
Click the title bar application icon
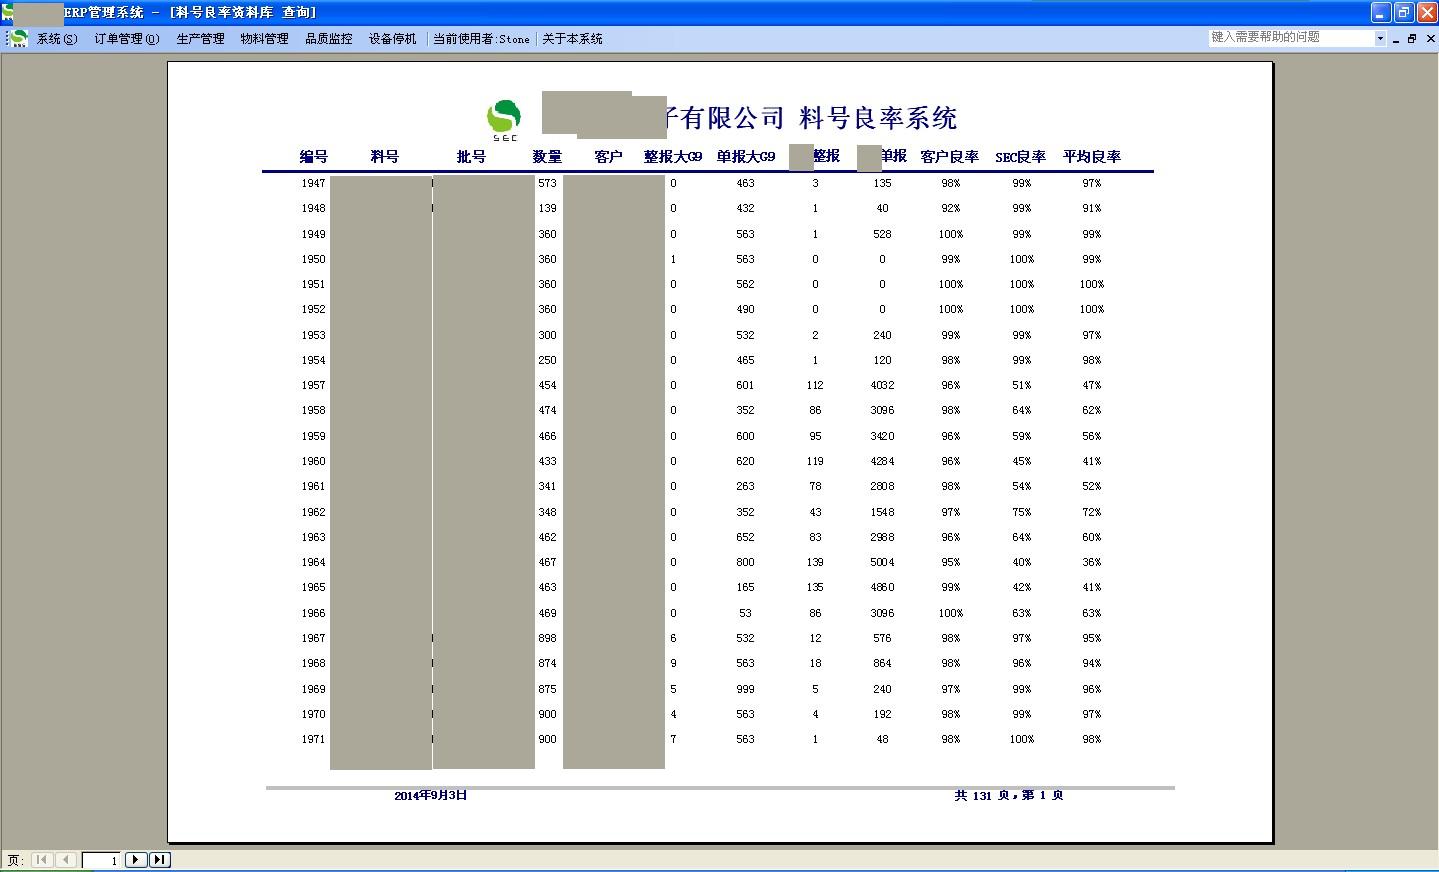(8, 13)
